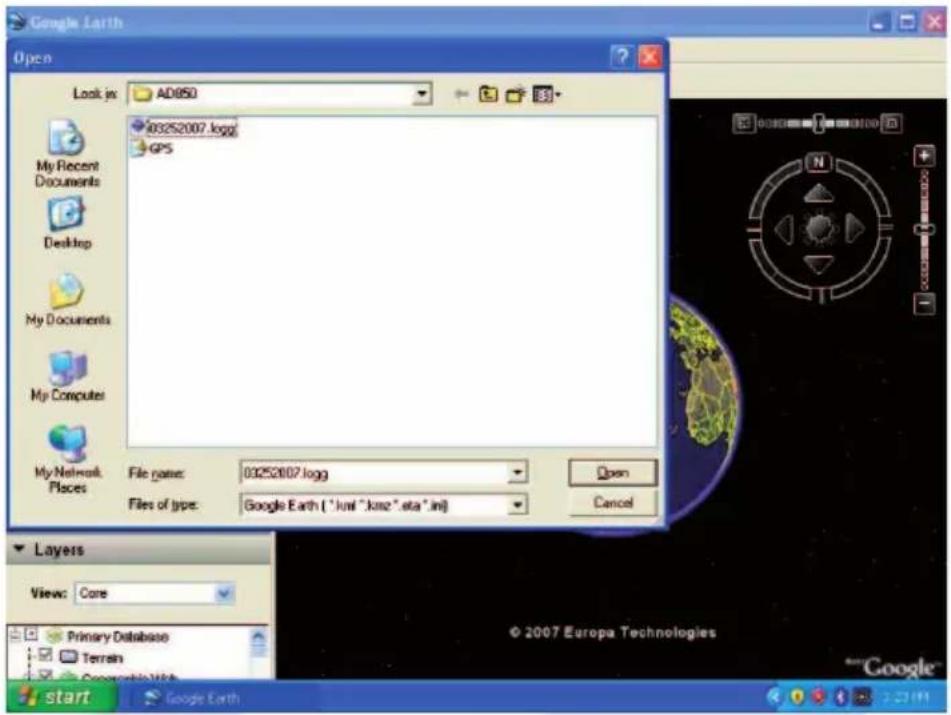Click the vertical zoom slider handle
This screenshot has width=951, height=715.
pyautogui.click(x=924, y=229)
